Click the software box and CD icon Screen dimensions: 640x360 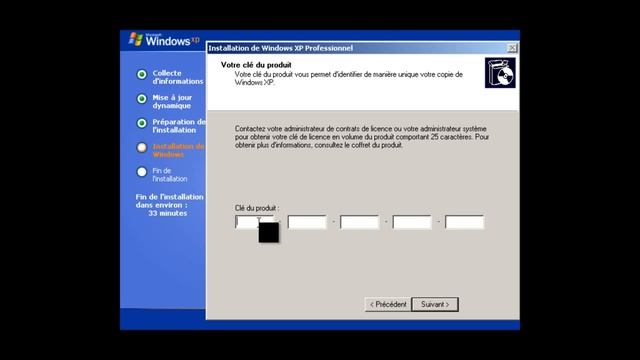click(500, 73)
